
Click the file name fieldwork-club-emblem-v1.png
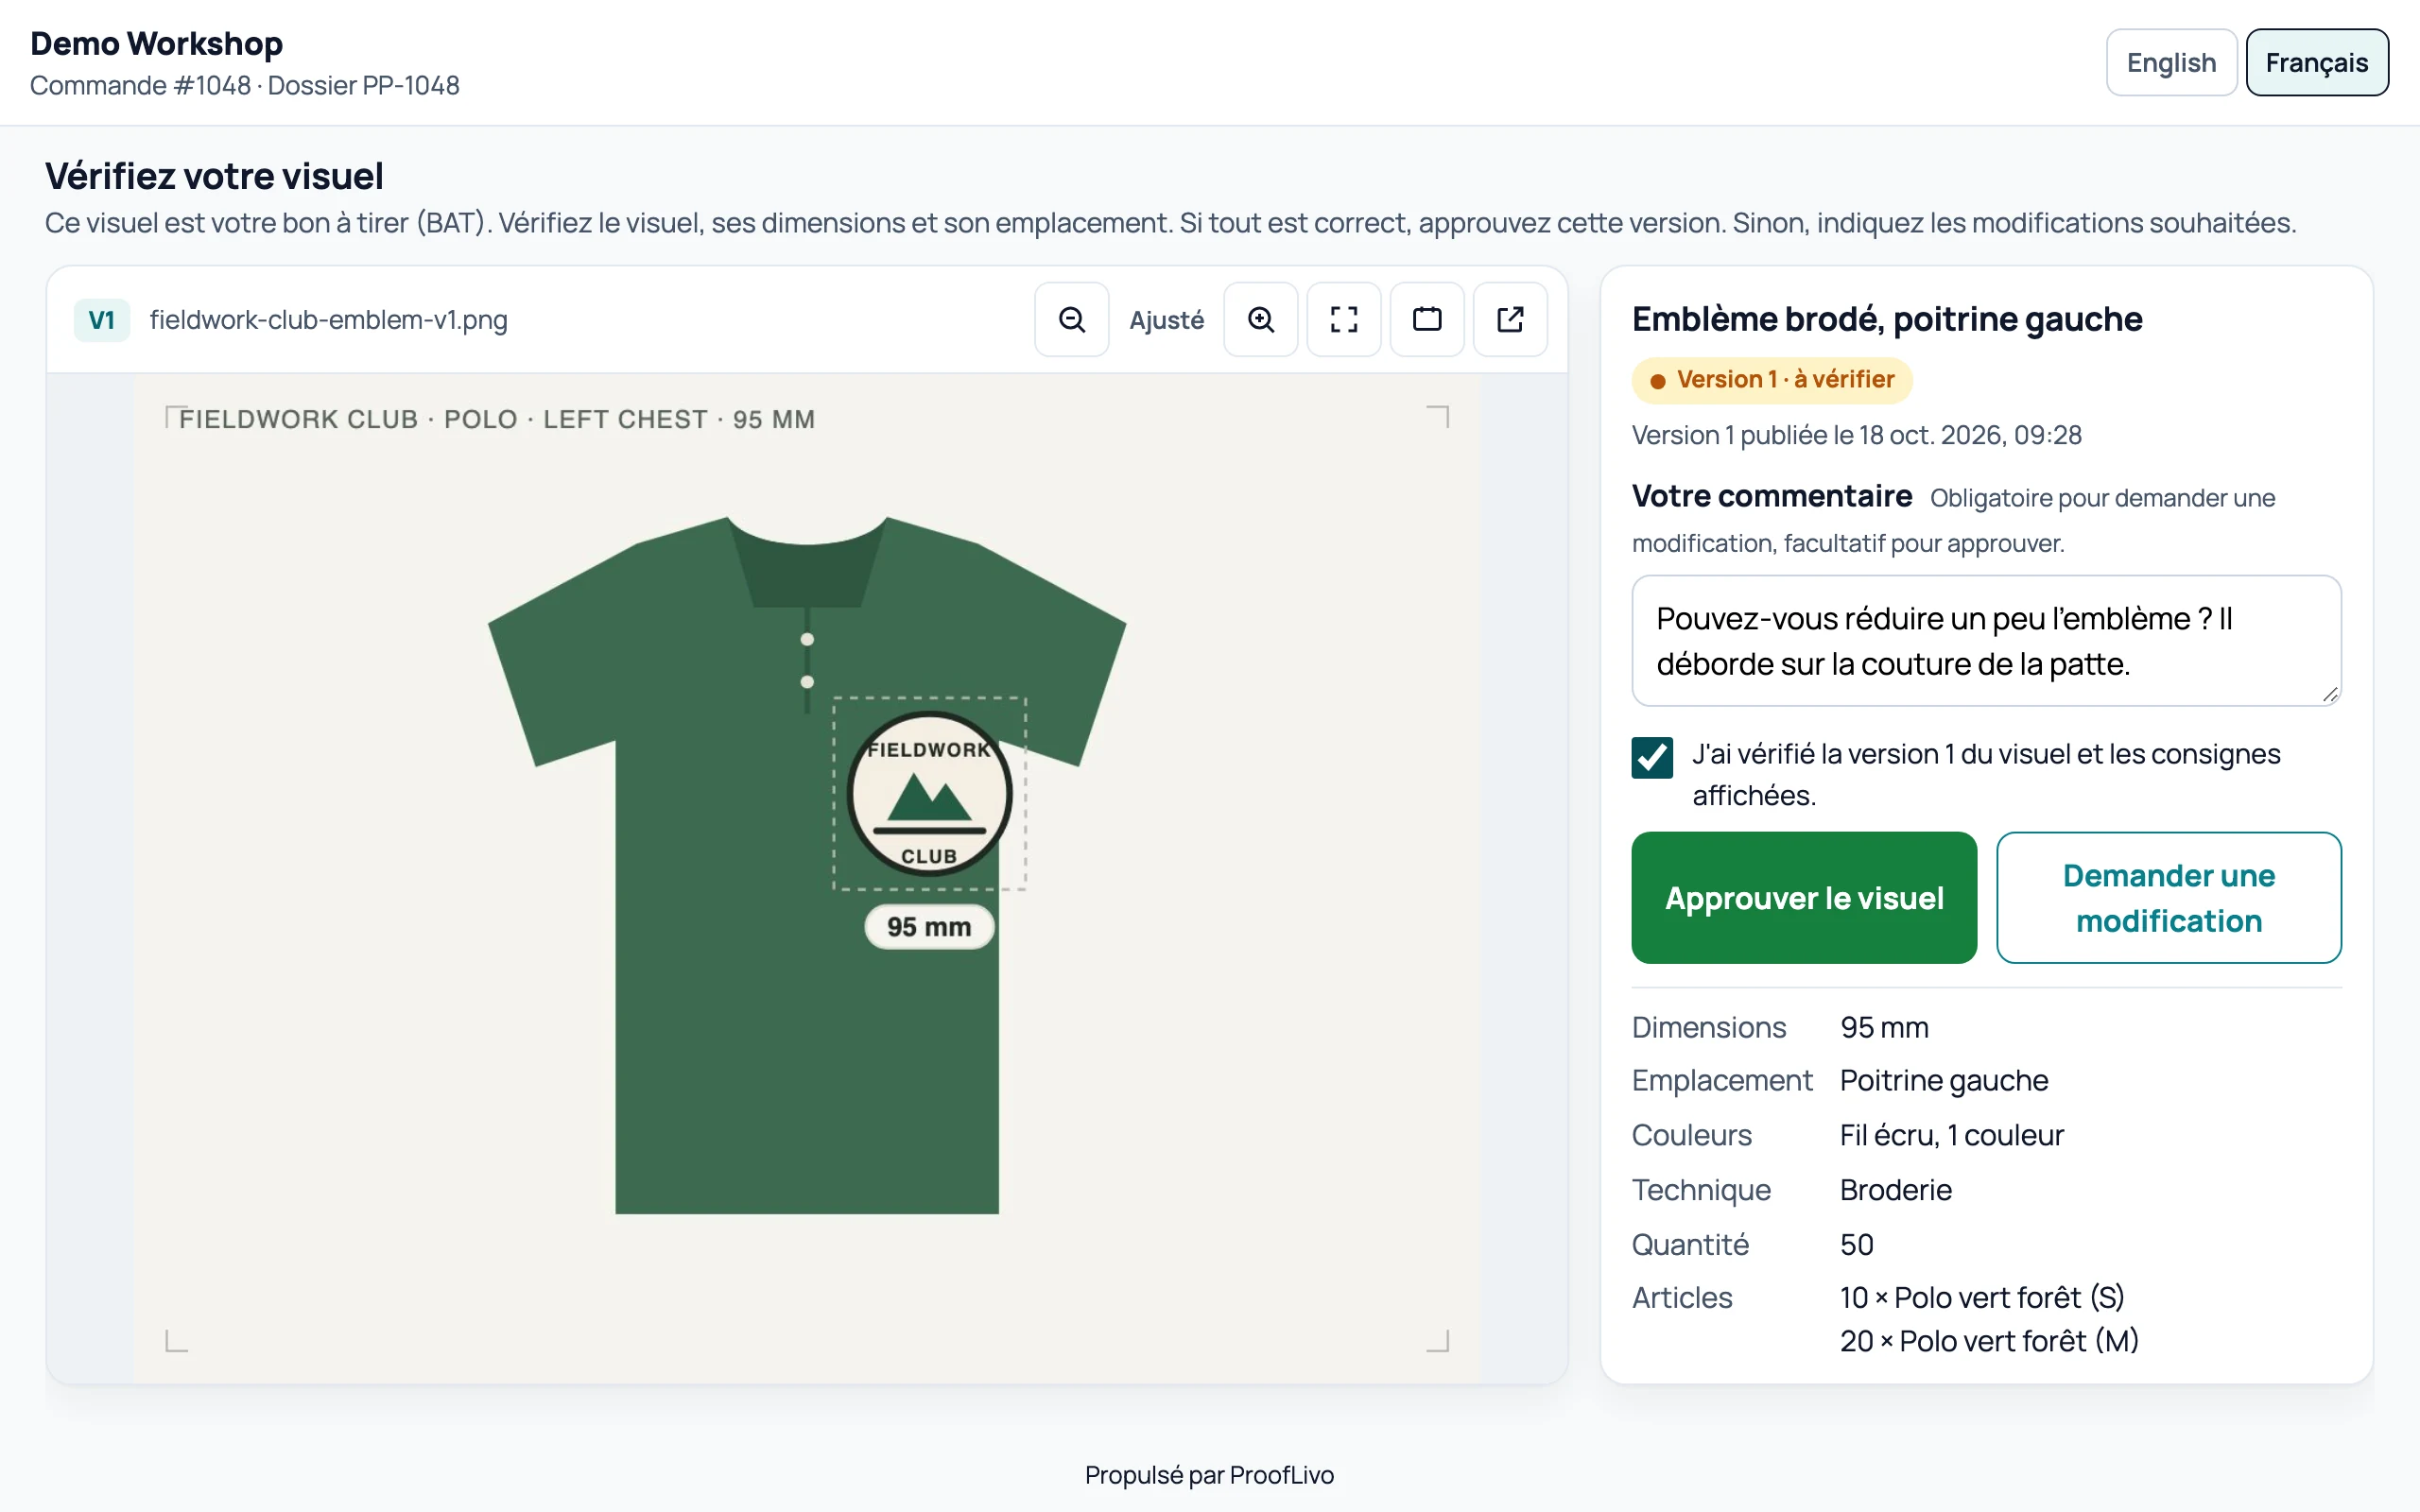click(328, 320)
